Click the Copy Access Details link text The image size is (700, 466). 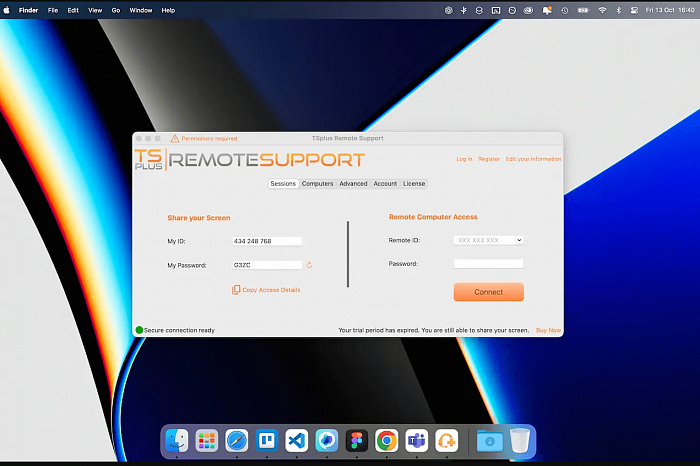coord(271,290)
